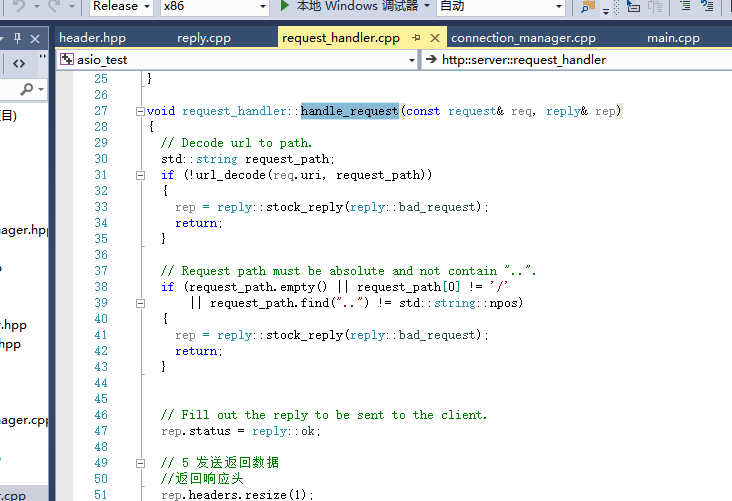Click url_decode call on line 31
Viewport: 732px width, 501px height.
tap(231, 175)
